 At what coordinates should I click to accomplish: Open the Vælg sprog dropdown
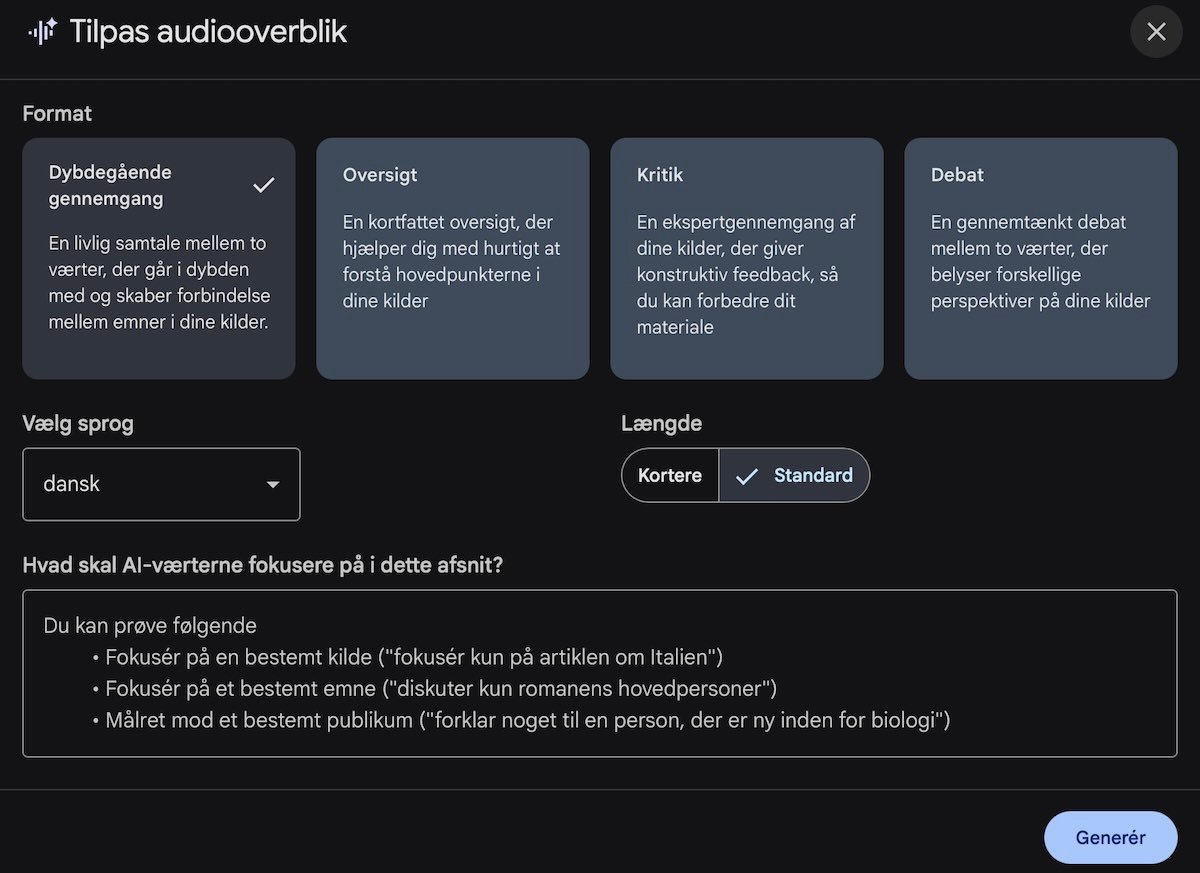click(x=161, y=484)
